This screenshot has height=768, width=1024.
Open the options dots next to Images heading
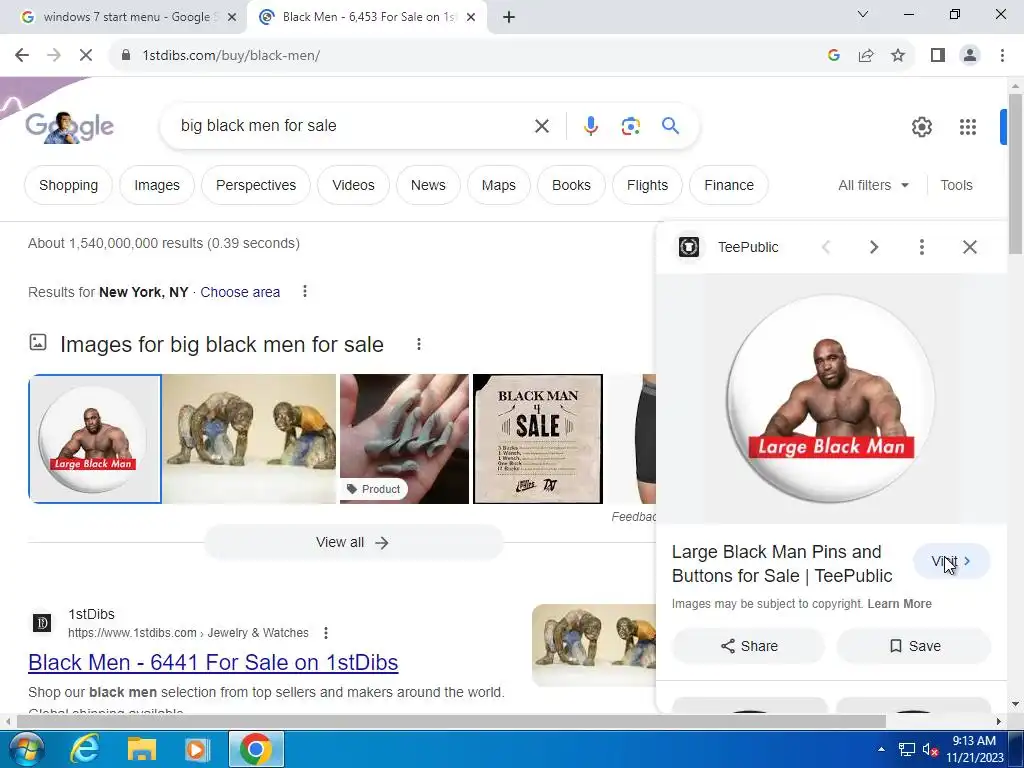[x=419, y=344]
